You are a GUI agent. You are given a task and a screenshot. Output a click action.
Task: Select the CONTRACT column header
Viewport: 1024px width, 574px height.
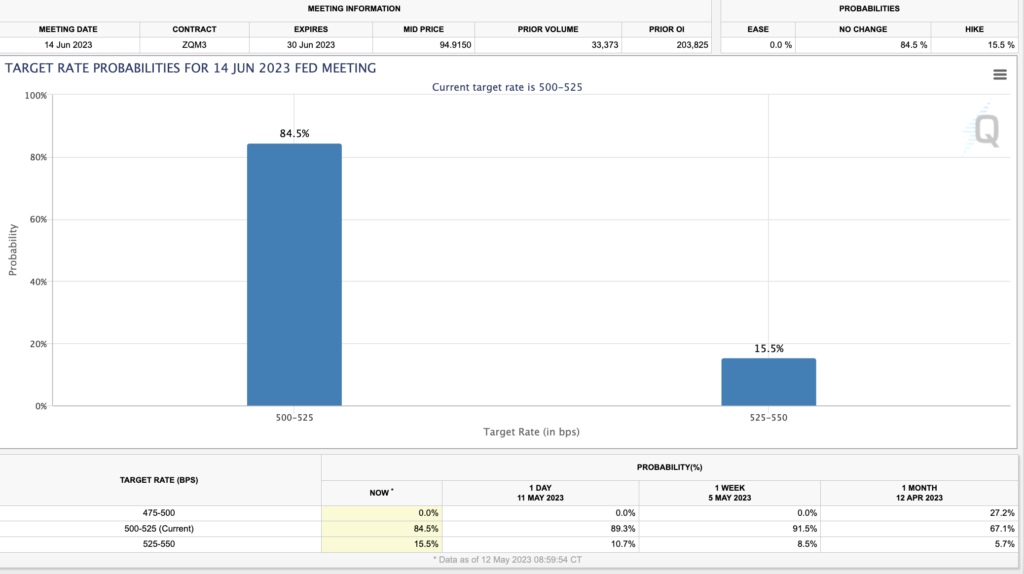(194, 29)
